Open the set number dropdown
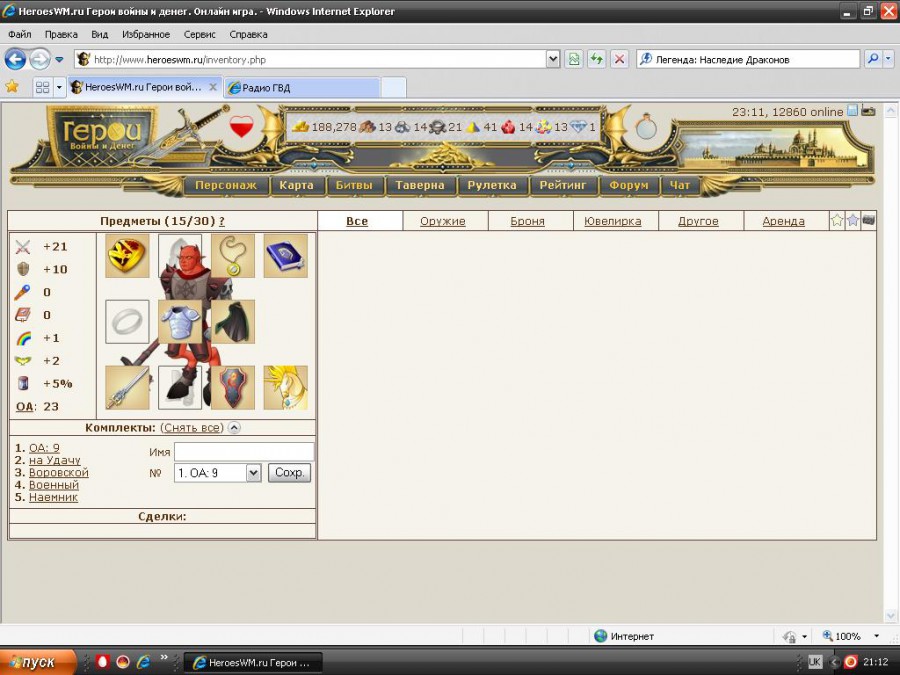This screenshot has height=675, width=900. pyautogui.click(x=253, y=473)
